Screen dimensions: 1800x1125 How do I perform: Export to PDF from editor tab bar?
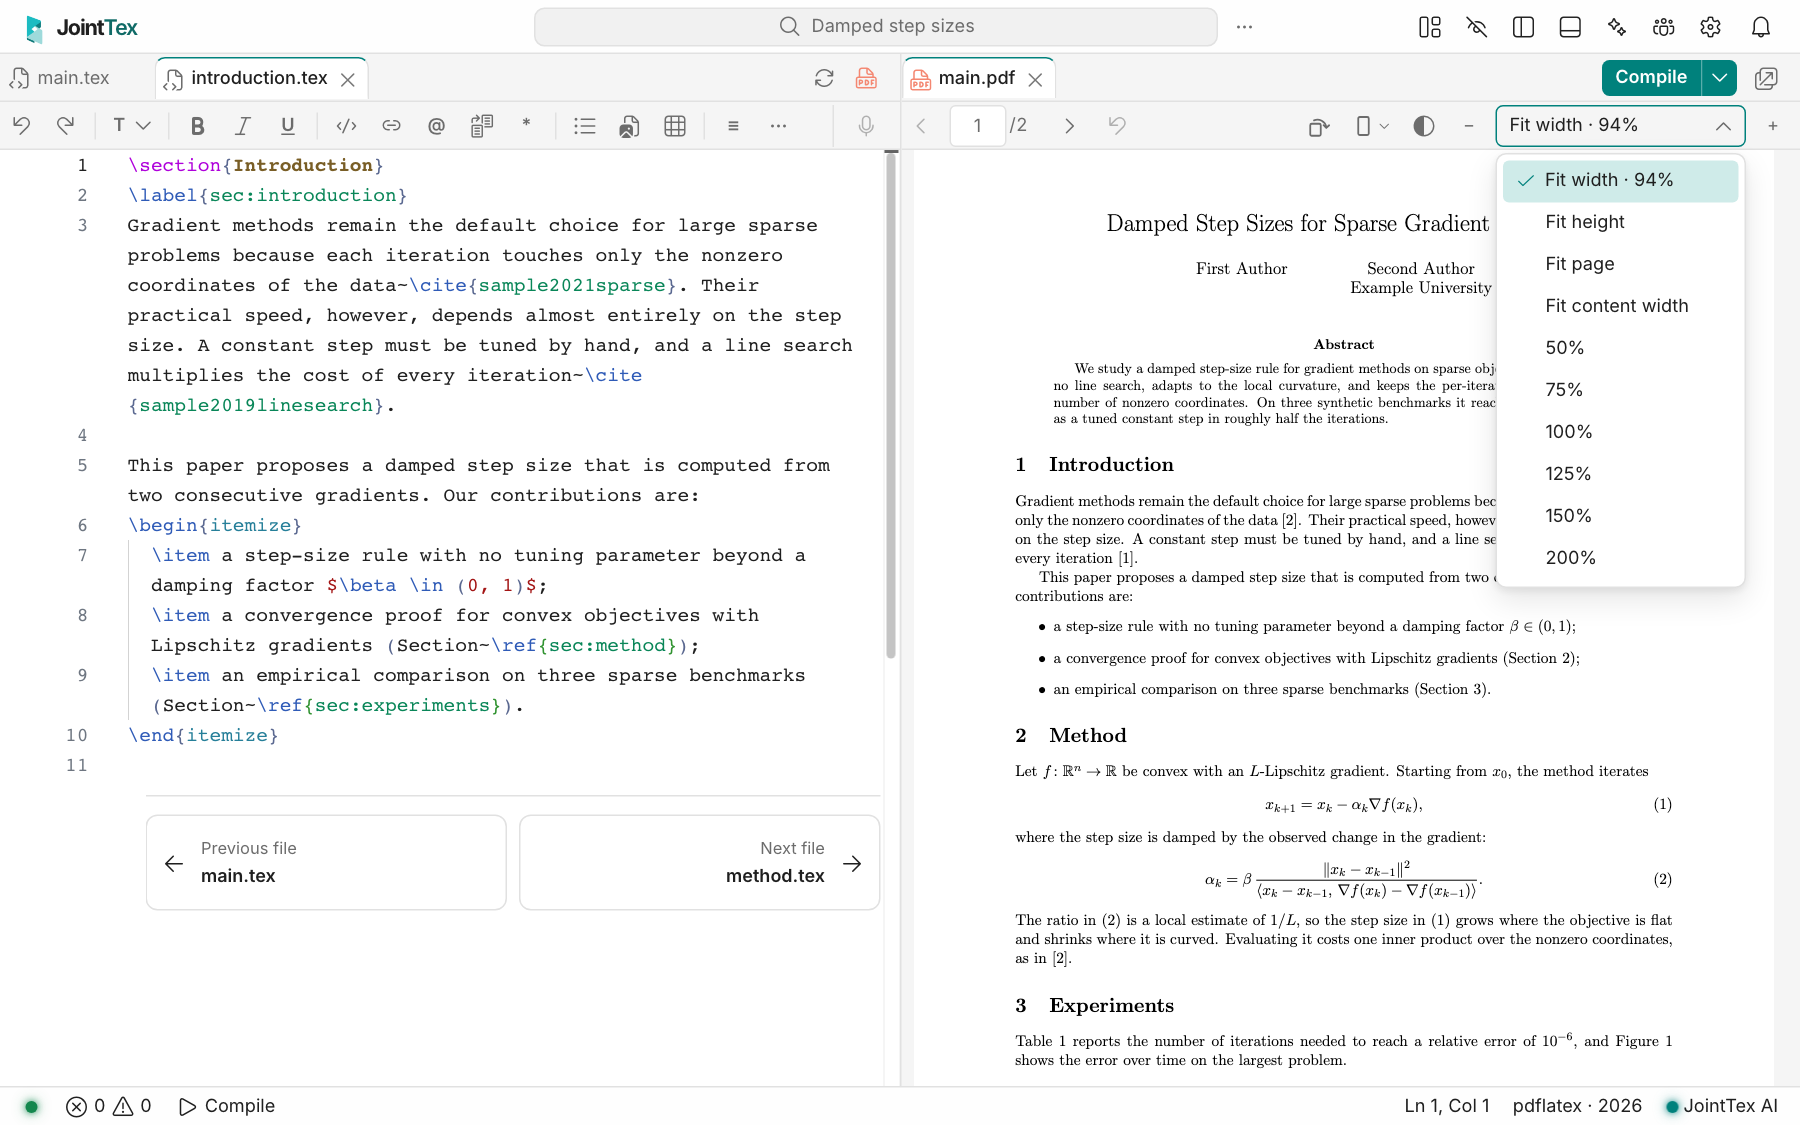click(866, 78)
